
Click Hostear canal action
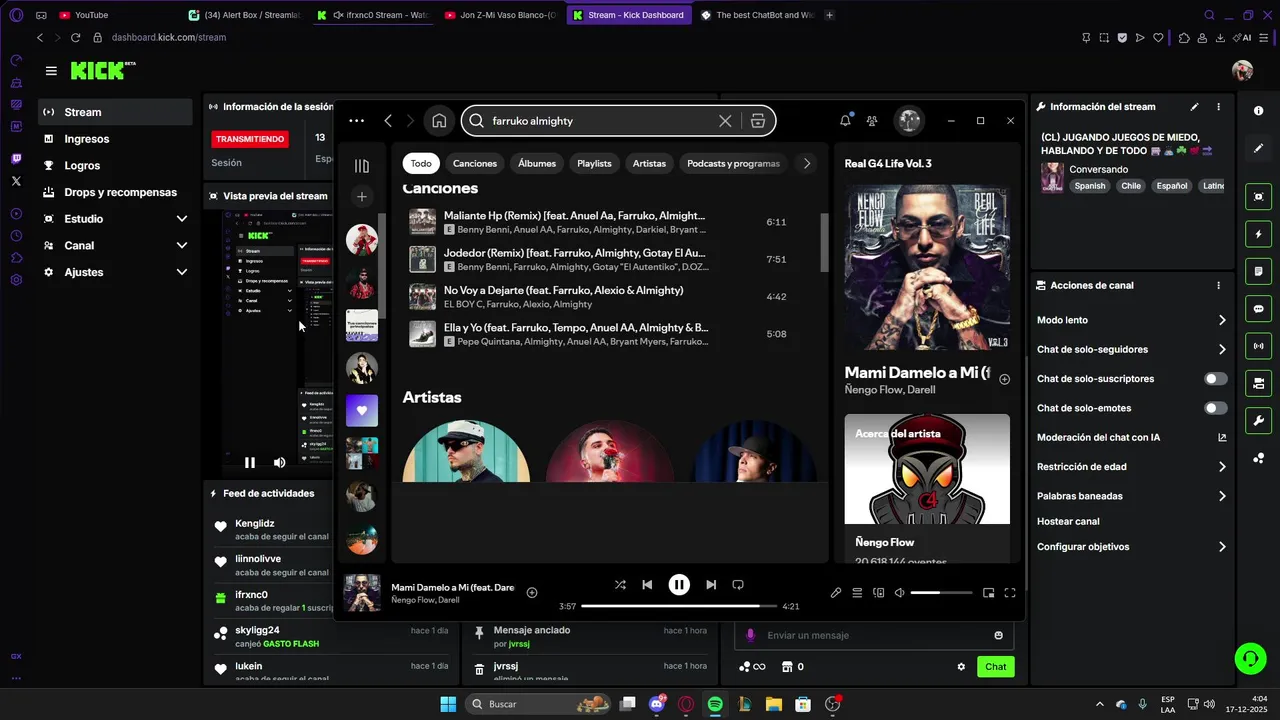(1068, 521)
